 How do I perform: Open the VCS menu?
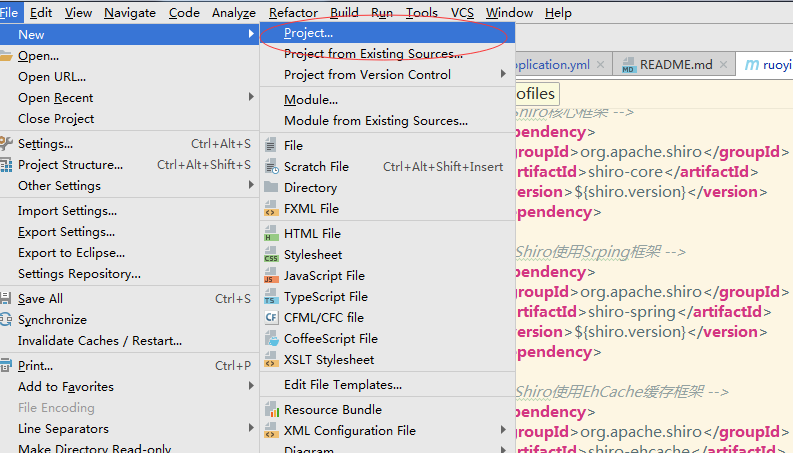(462, 13)
